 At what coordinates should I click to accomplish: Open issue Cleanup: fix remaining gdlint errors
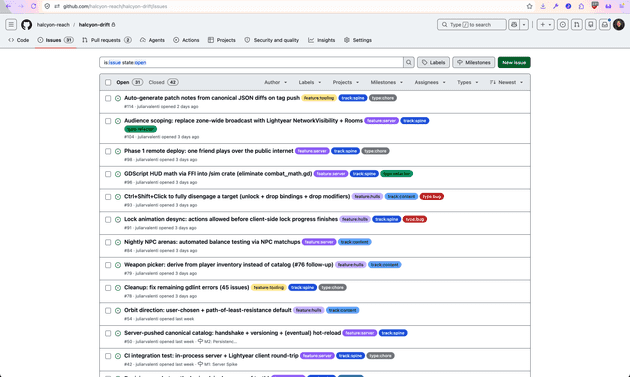pos(186,287)
